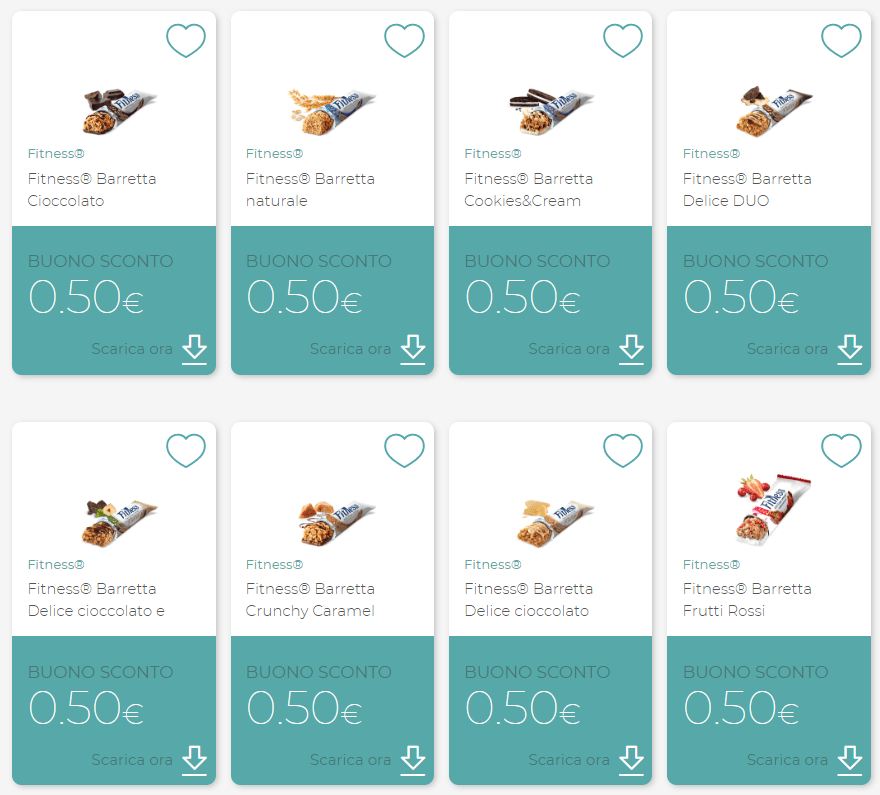This screenshot has width=880, height=795.
Task: Favorite the Fitness Barretta Cioccolato coupon
Action: click(x=186, y=41)
